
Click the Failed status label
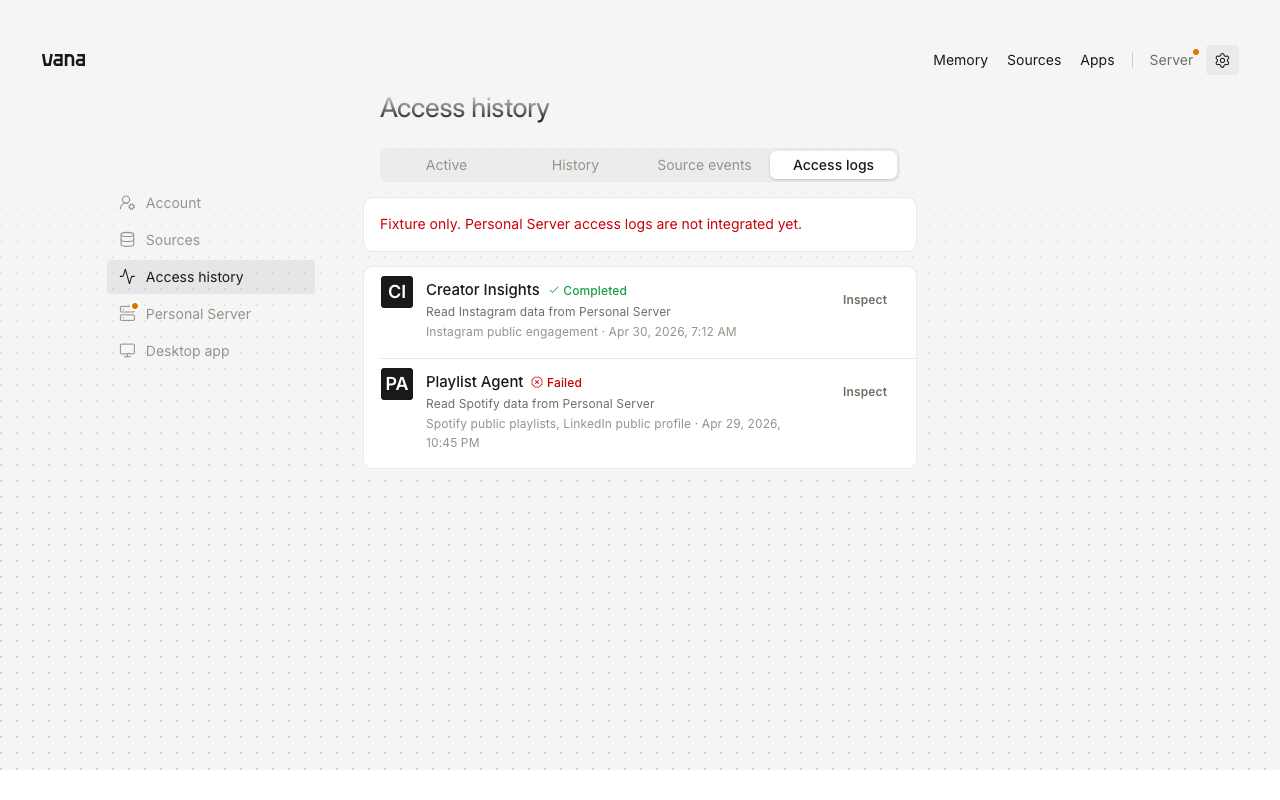(x=564, y=383)
